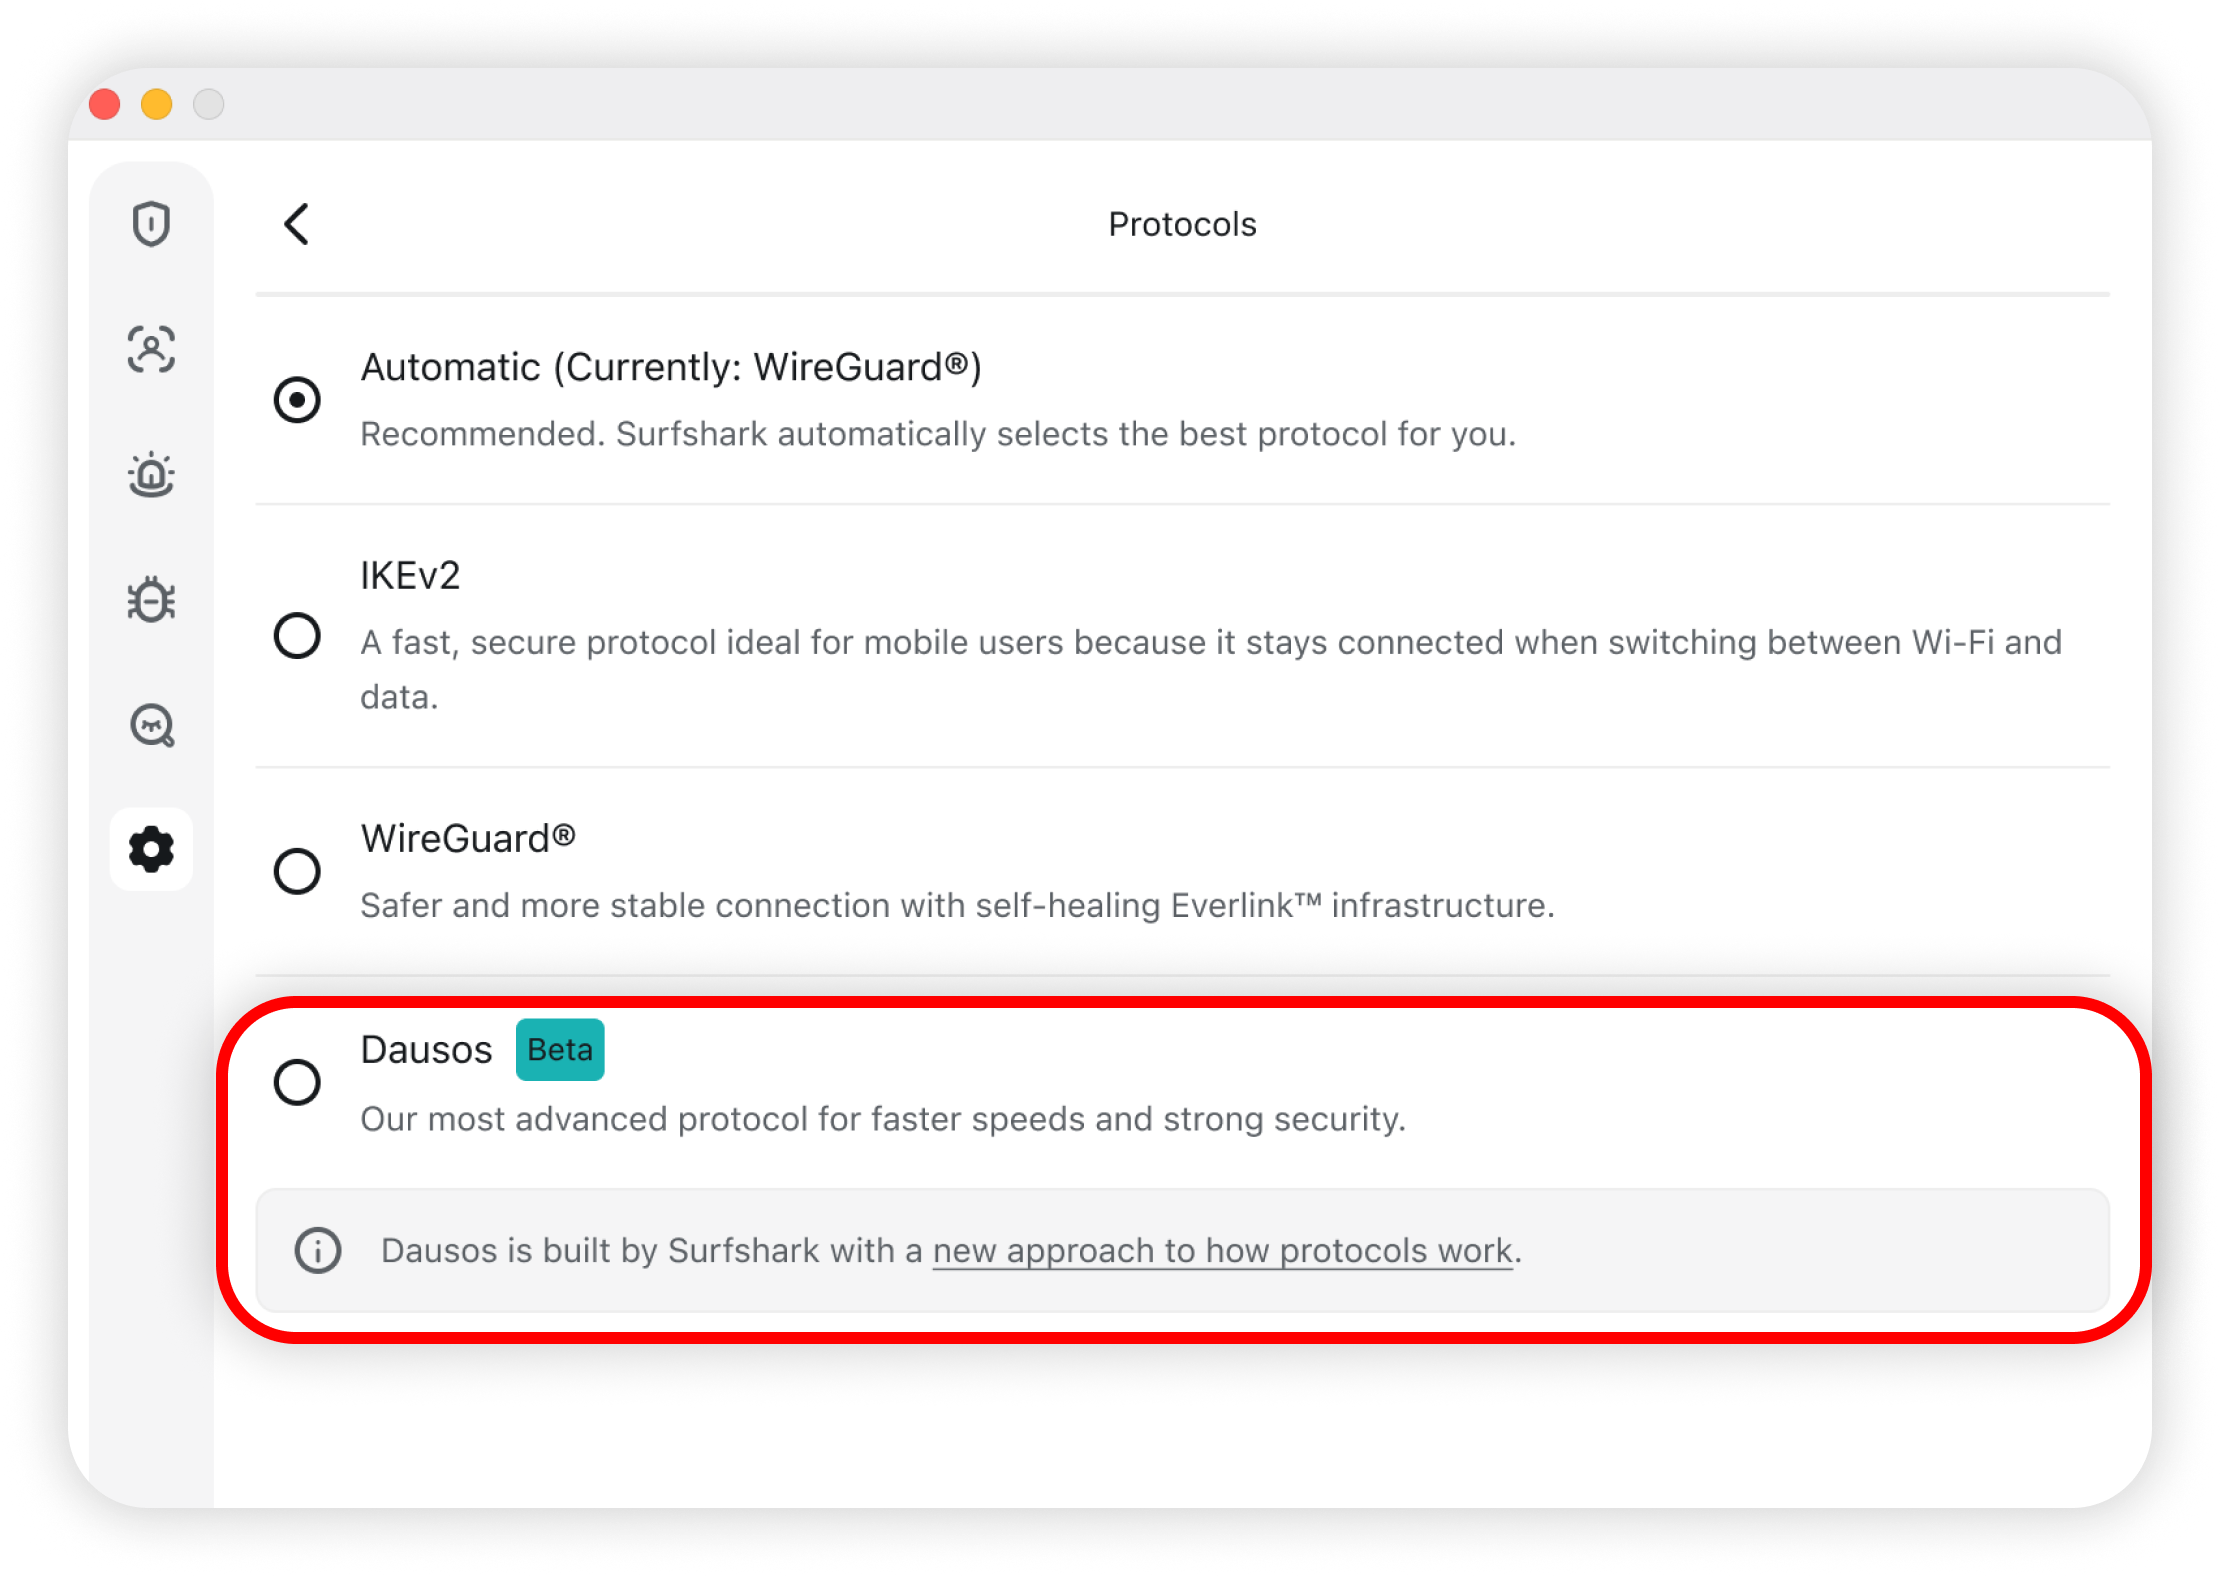Screen dimensions: 2220x1576
Task: Open the Search magnifier sidebar icon
Action: [152, 725]
